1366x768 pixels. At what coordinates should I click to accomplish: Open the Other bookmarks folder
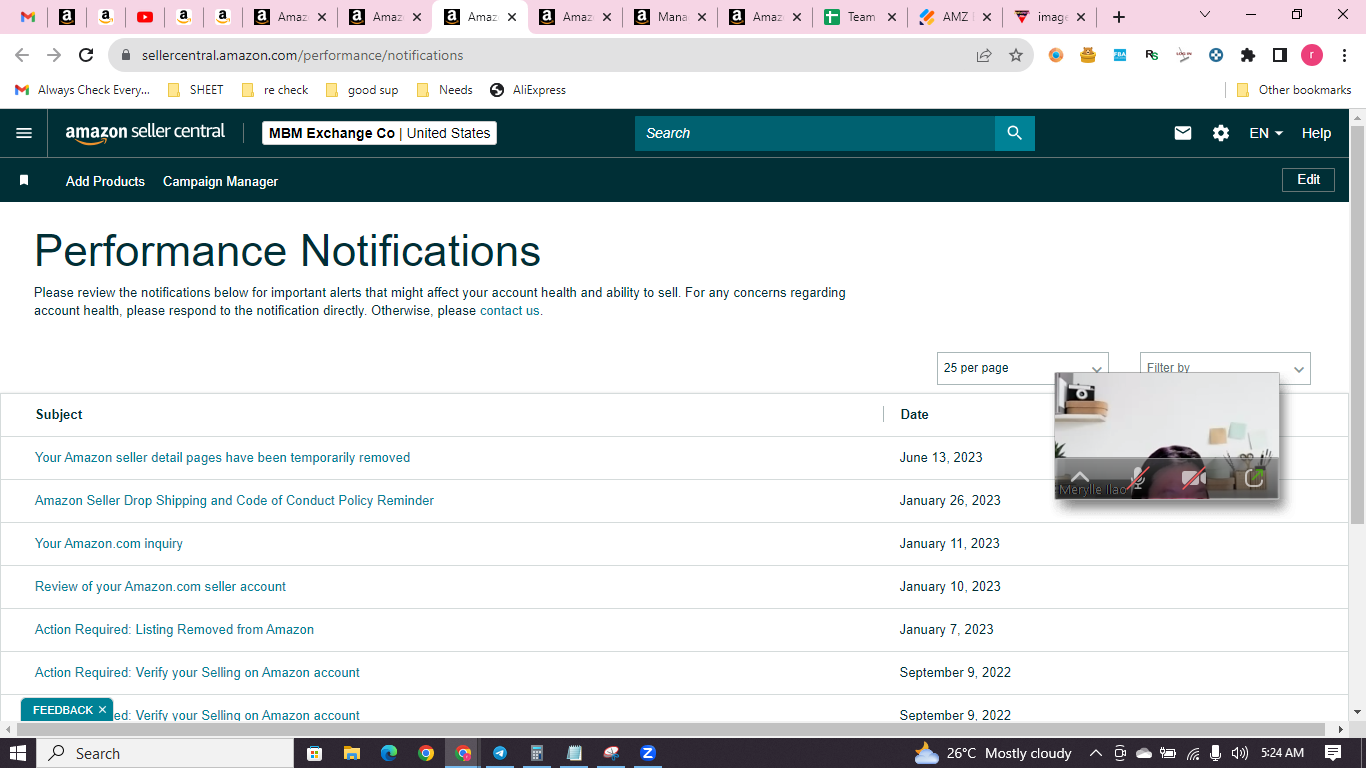[1294, 90]
